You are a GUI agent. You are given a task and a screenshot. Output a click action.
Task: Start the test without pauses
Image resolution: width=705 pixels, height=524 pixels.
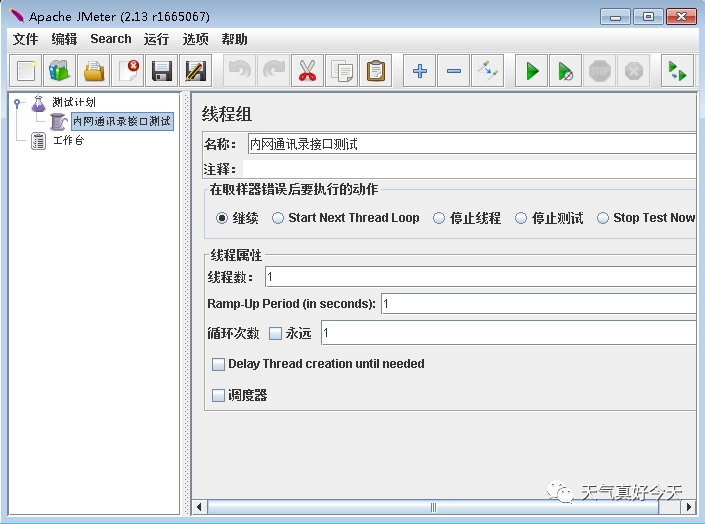[566, 71]
